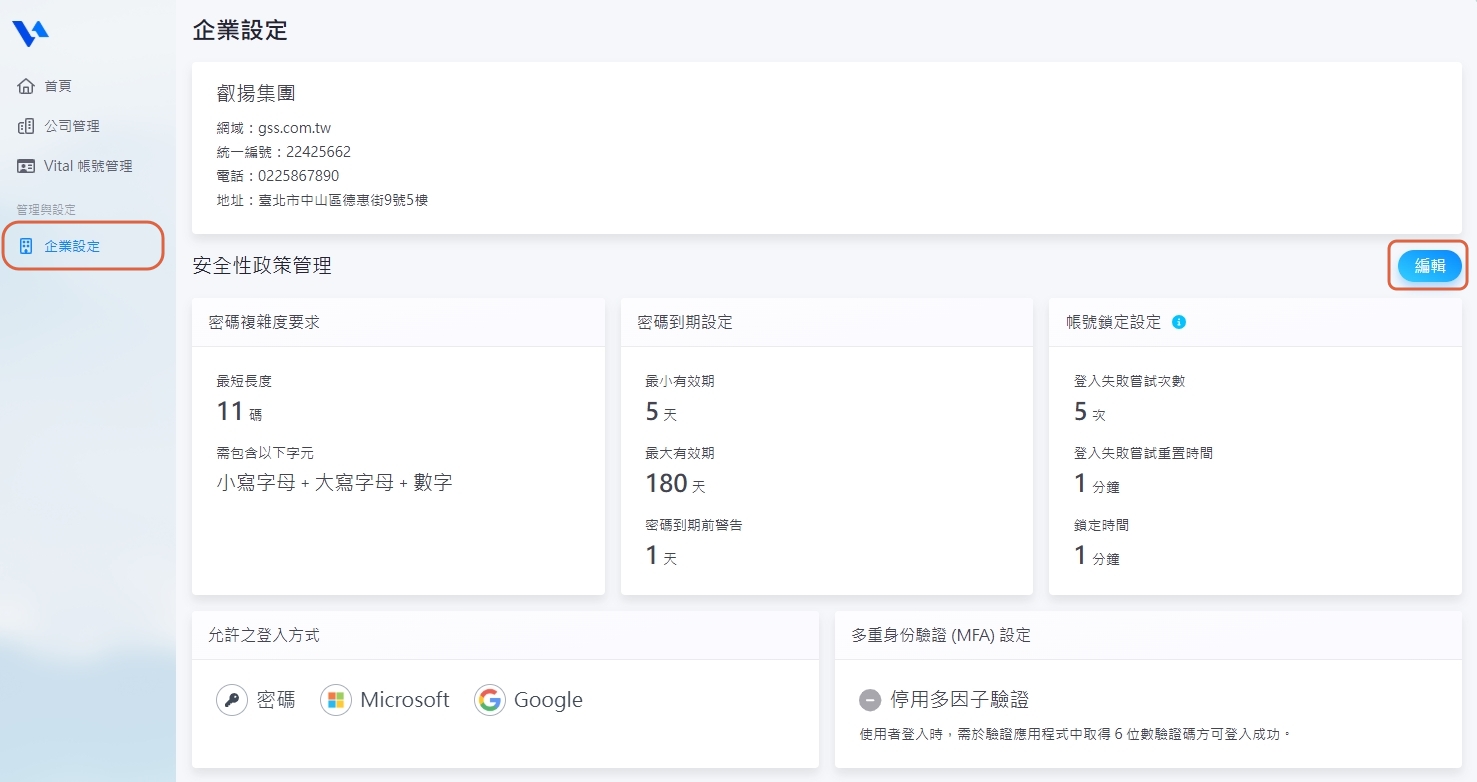Click the Microsoft logo icon
Screen dimensions: 1477x782
336,700
